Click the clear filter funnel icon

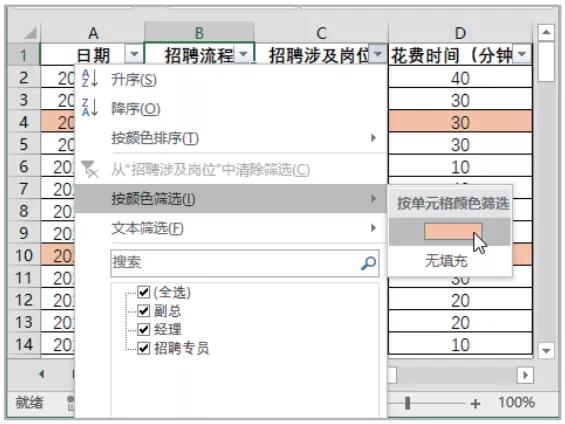(x=90, y=169)
